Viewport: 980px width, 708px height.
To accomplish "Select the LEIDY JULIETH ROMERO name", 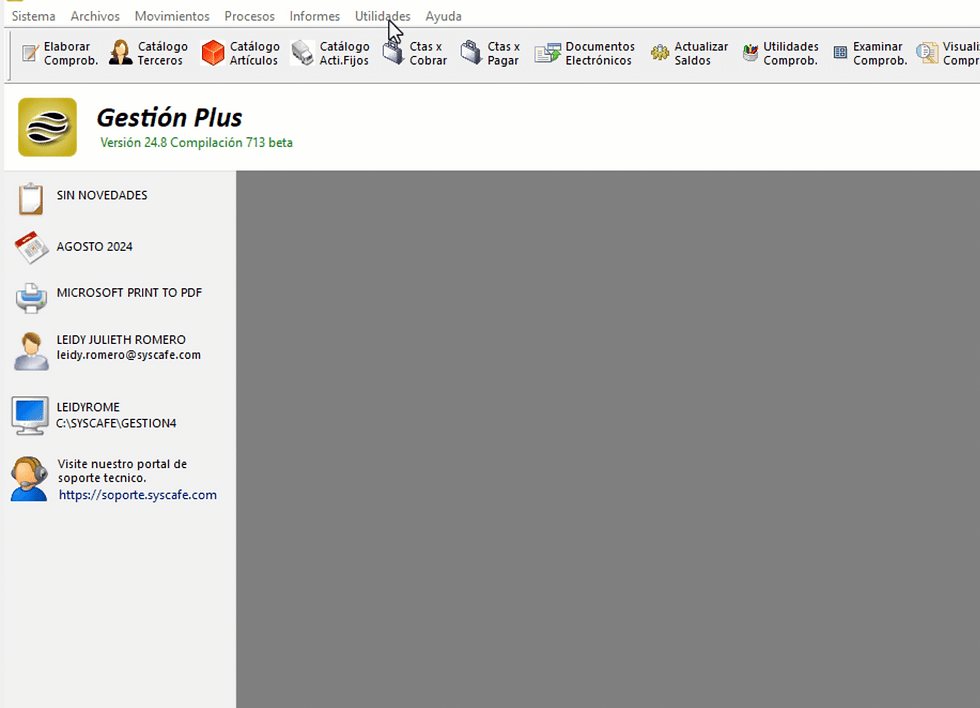I will click(121, 340).
